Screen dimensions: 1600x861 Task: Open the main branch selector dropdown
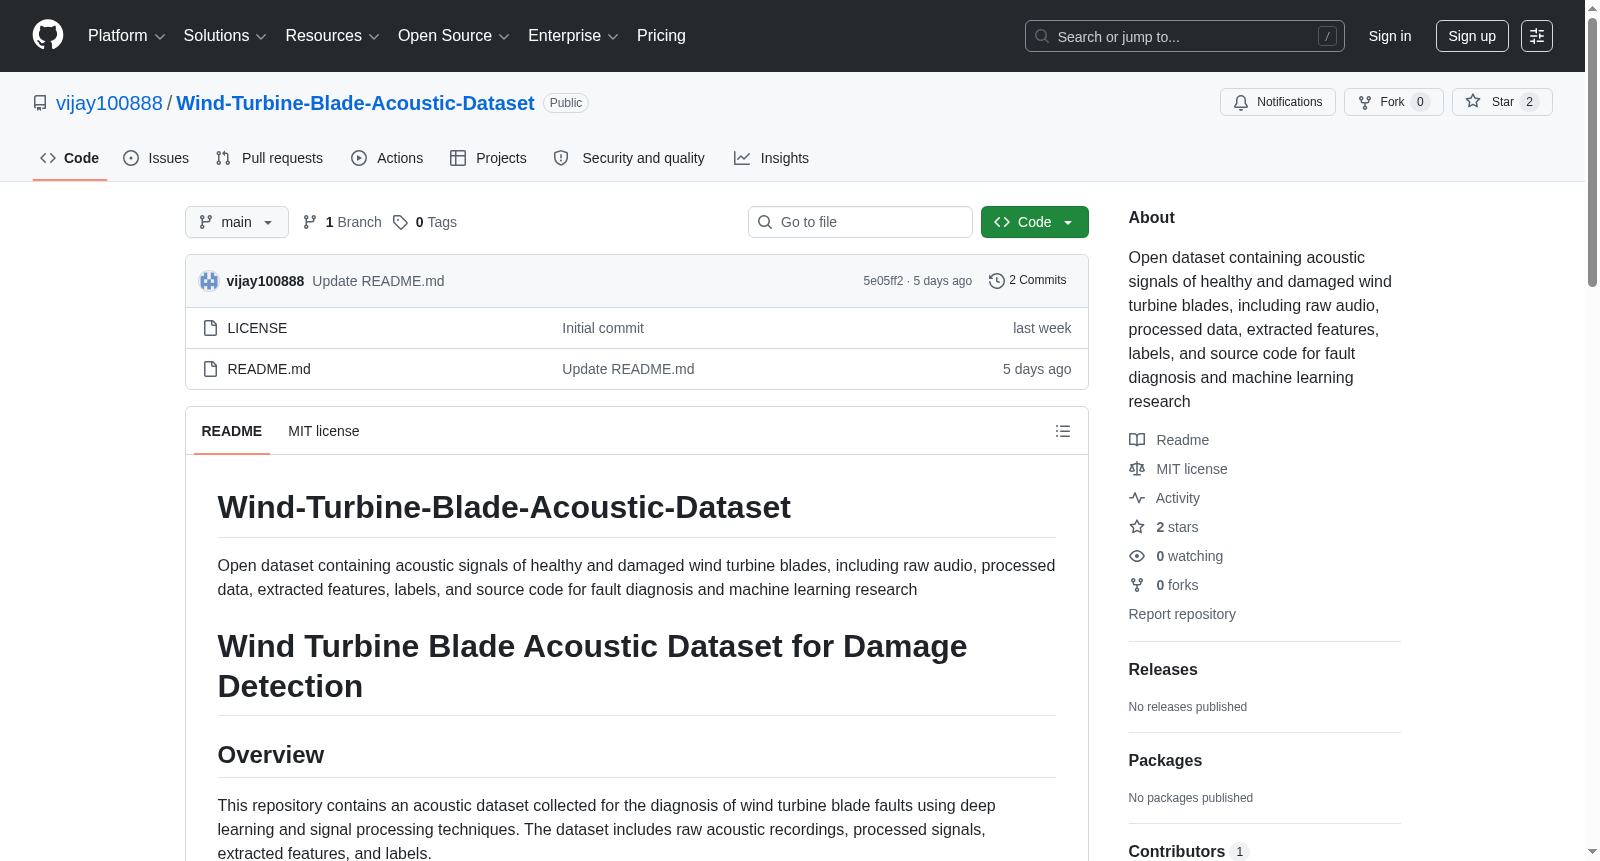(237, 222)
